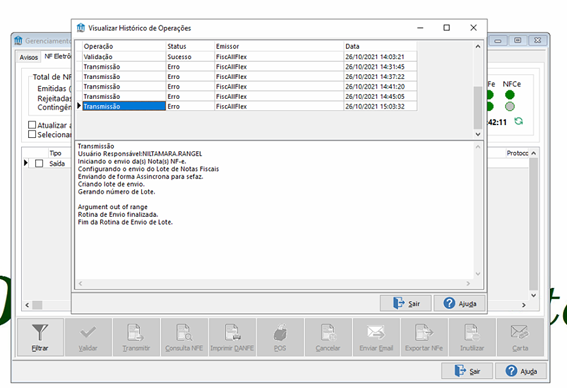Viewport: 567px width, 388px height.
Task: Click the operations list scrollbar thumb
Action: (478, 107)
